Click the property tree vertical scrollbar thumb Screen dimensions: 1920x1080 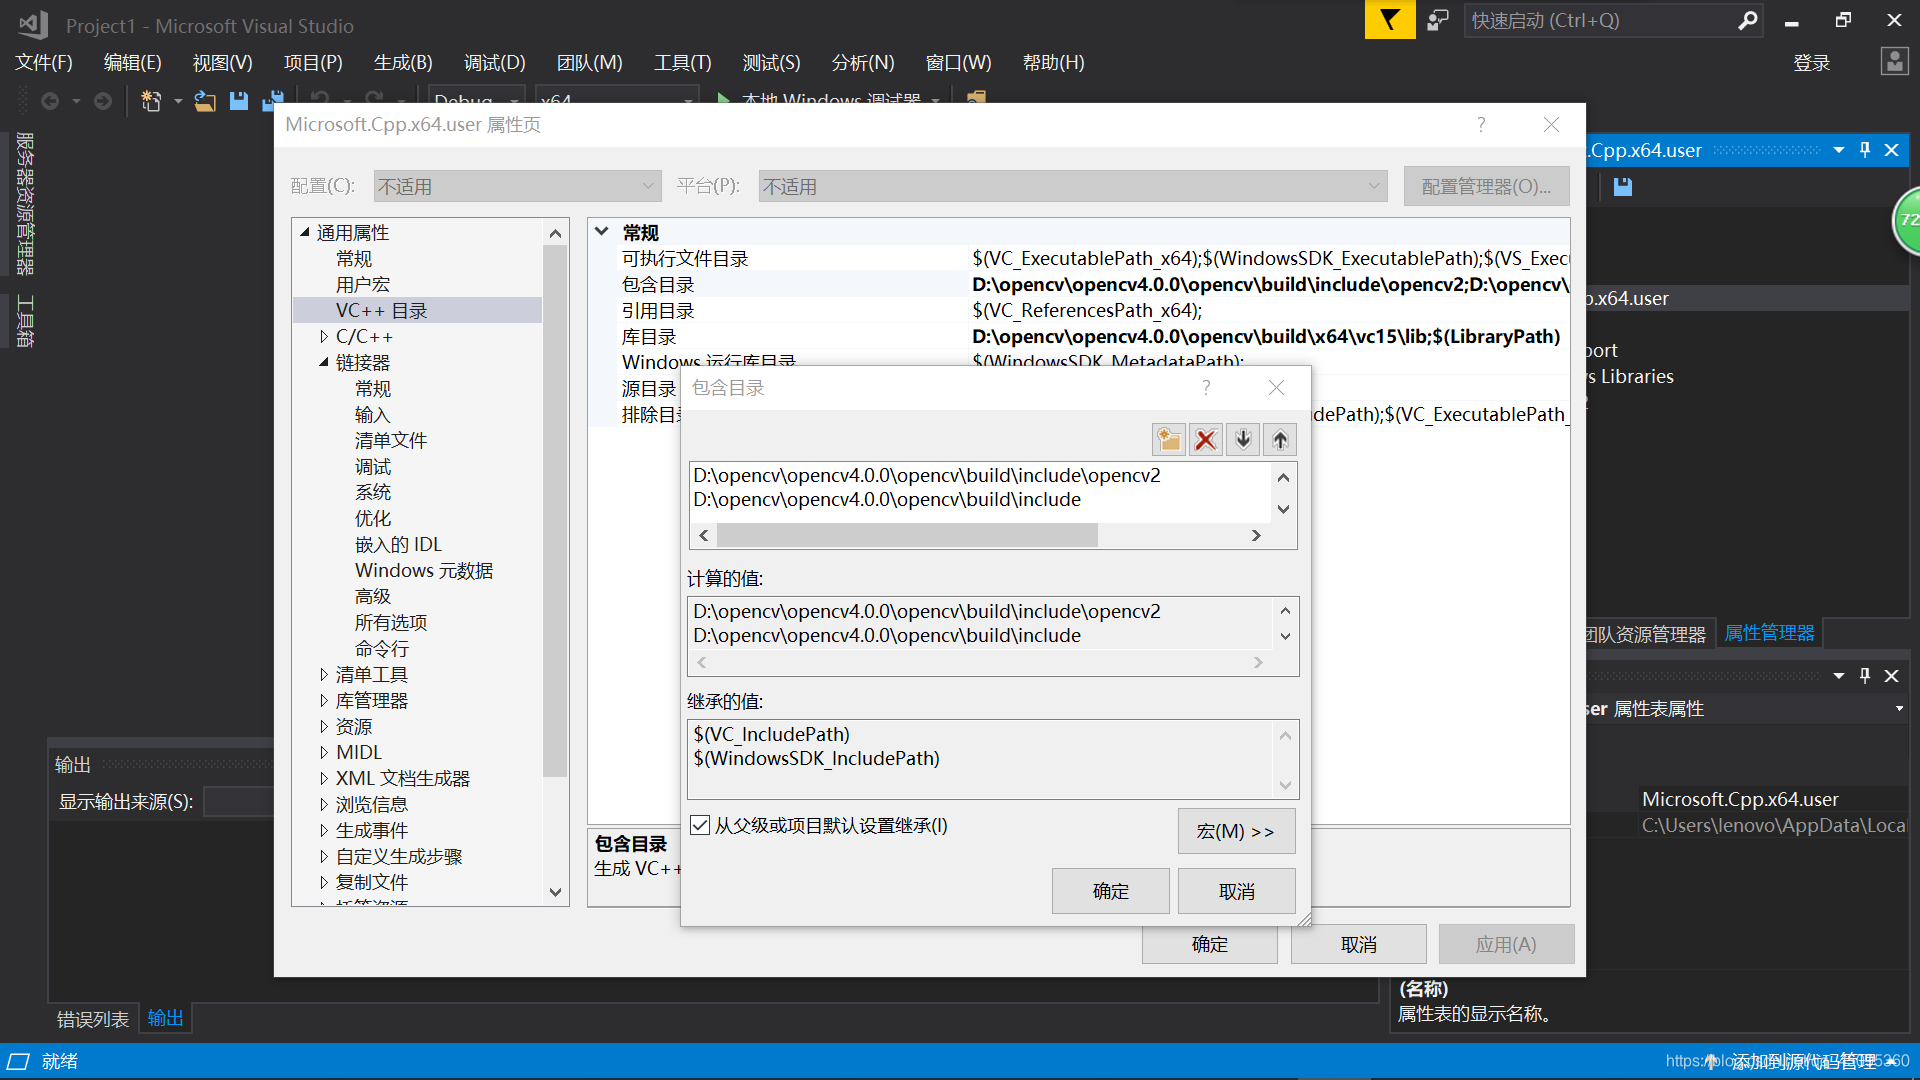click(555, 510)
